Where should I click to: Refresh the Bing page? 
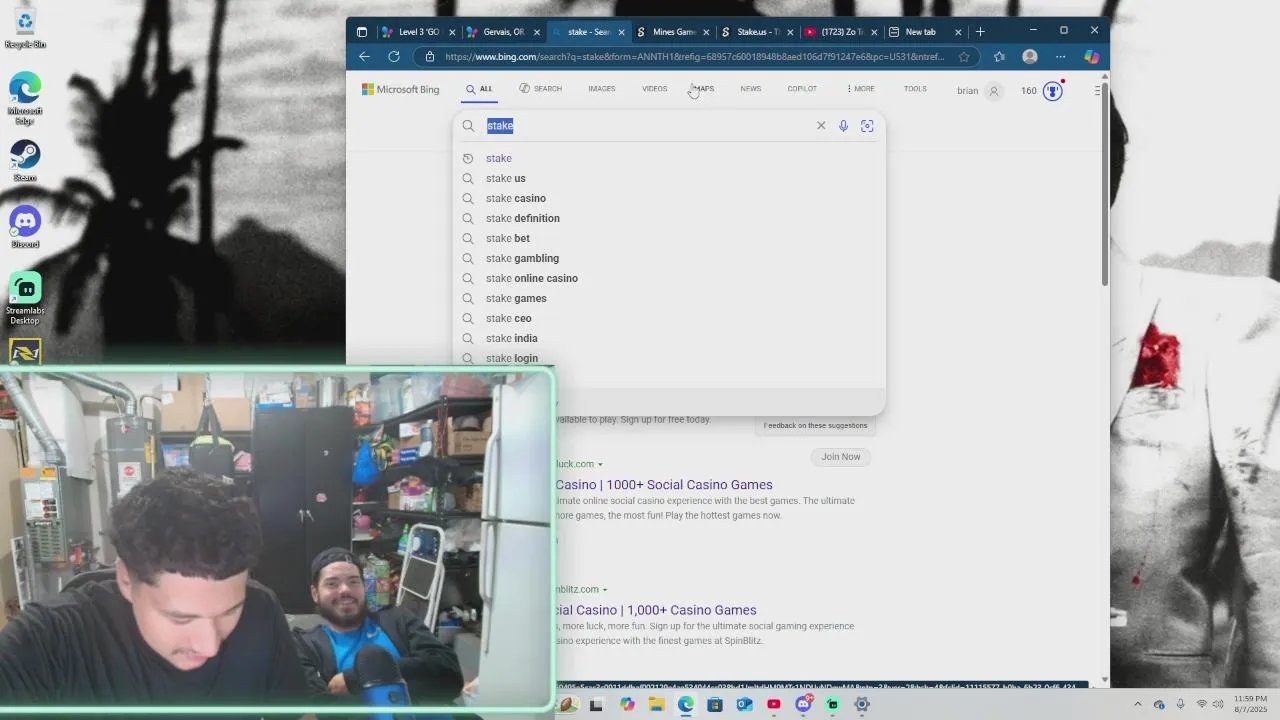pyautogui.click(x=394, y=57)
